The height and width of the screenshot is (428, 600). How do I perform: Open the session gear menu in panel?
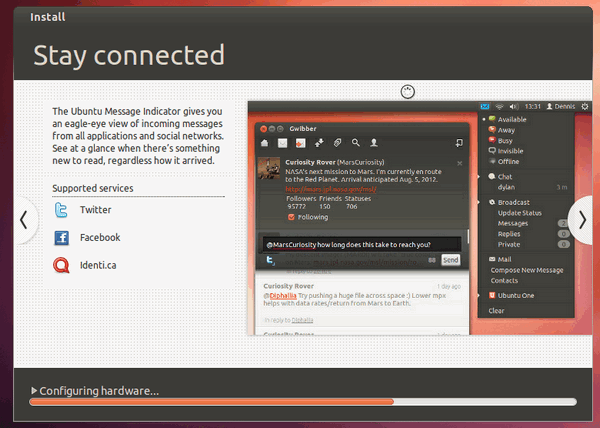coord(584,106)
